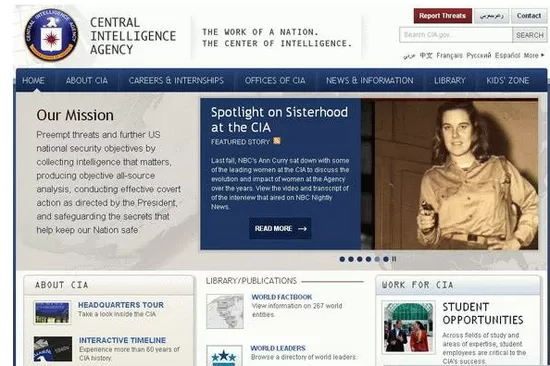Focus the Search CIA.gov input field
550x366 pixels.
tap(456, 35)
